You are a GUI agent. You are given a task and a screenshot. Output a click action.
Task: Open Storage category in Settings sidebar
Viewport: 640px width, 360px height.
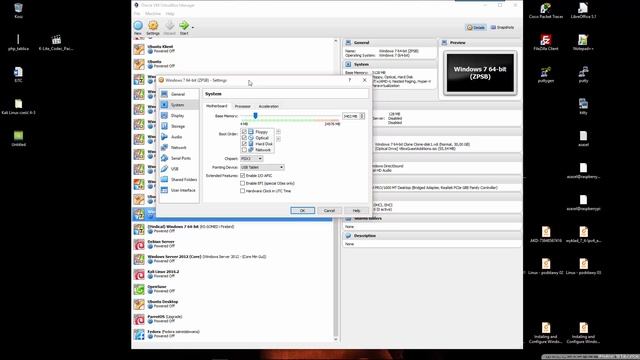point(179,127)
